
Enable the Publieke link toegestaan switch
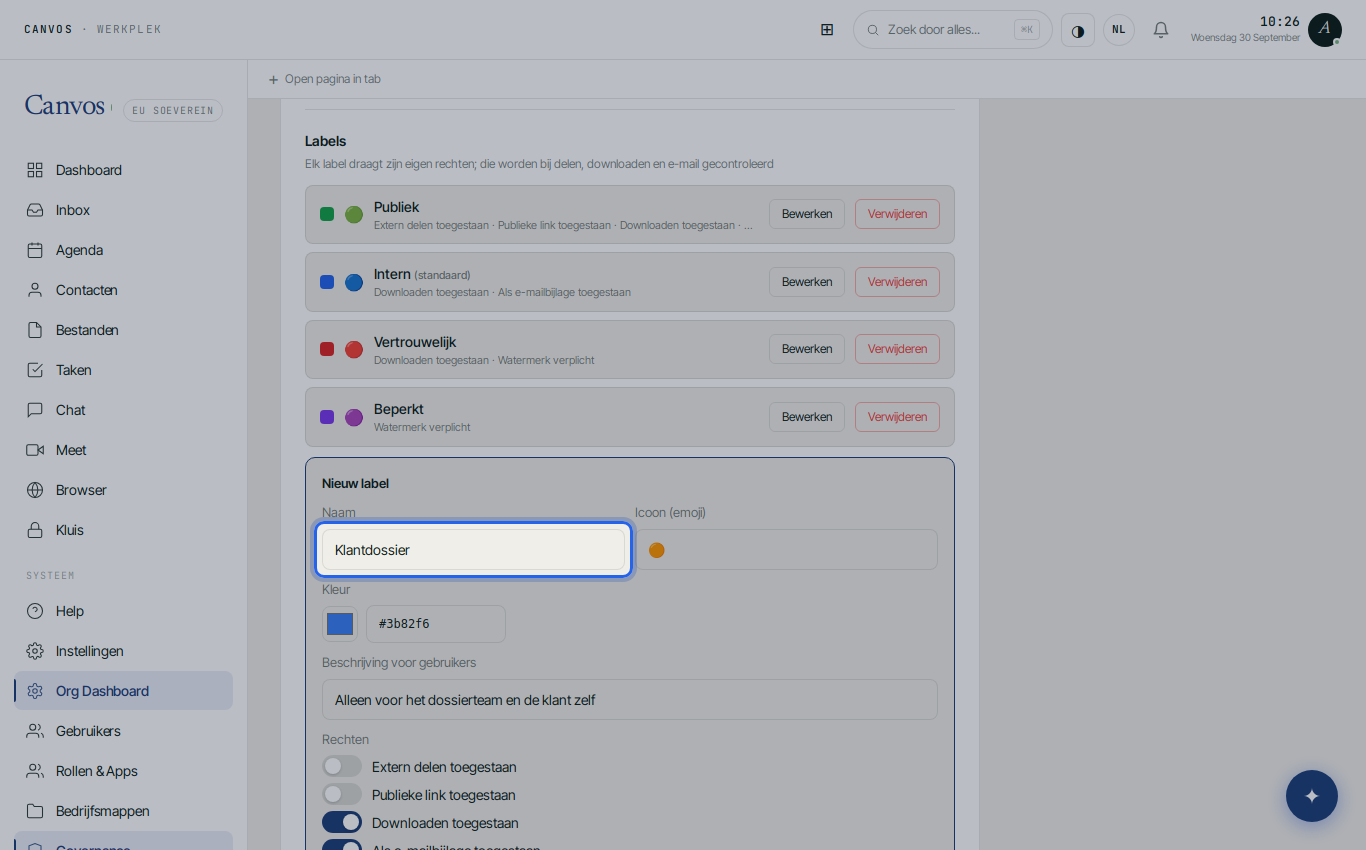342,795
